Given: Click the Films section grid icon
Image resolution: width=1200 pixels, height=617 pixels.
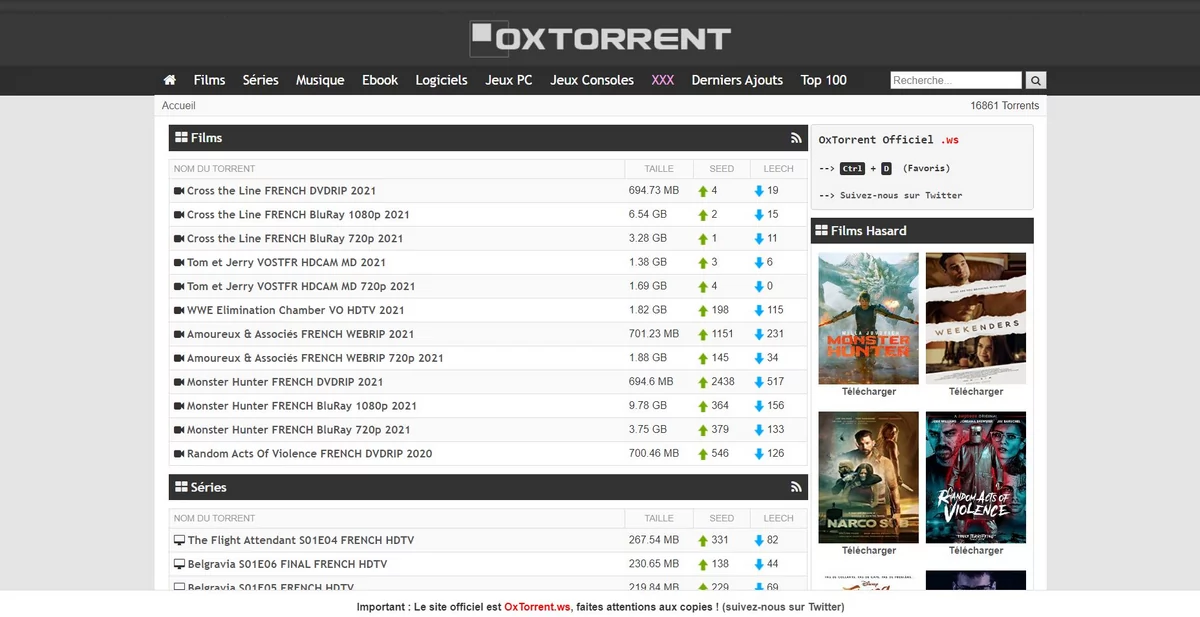Looking at the screenshot, I should [181, 138].
